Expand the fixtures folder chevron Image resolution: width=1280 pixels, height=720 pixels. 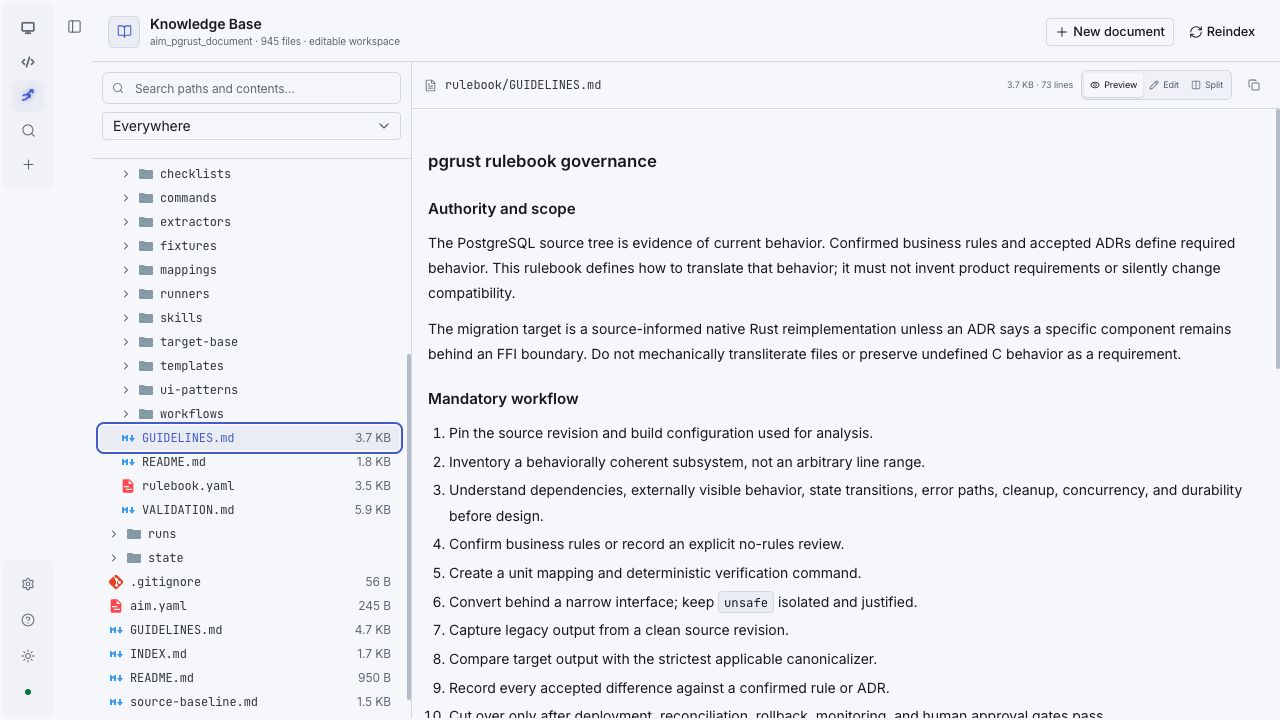[x=126, y=246]
